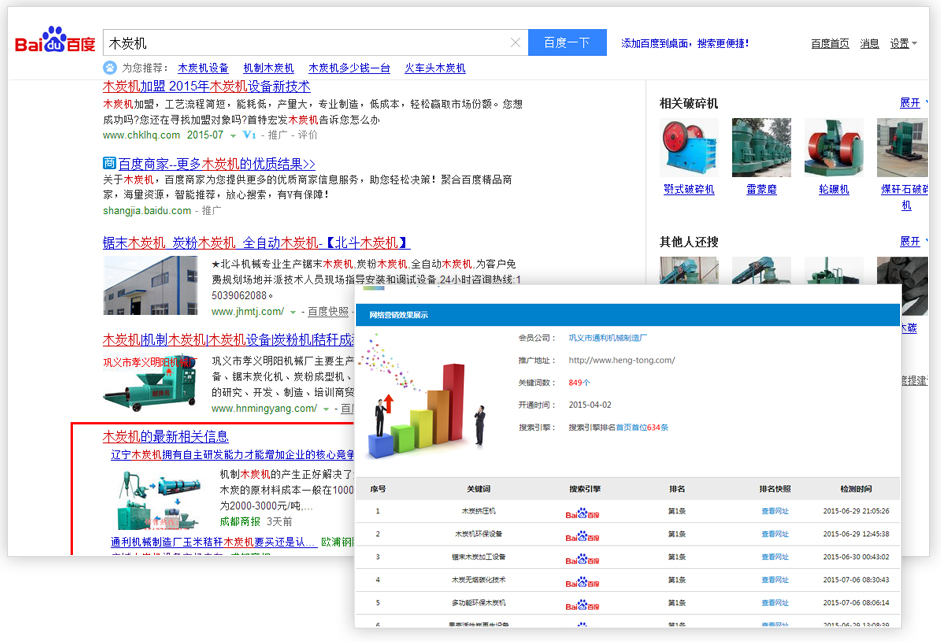Open the 百度商家--更多木炭机的优质结果 link
Image resolution: width=941 pixels, height=642 pixels.
click(217, 164)
